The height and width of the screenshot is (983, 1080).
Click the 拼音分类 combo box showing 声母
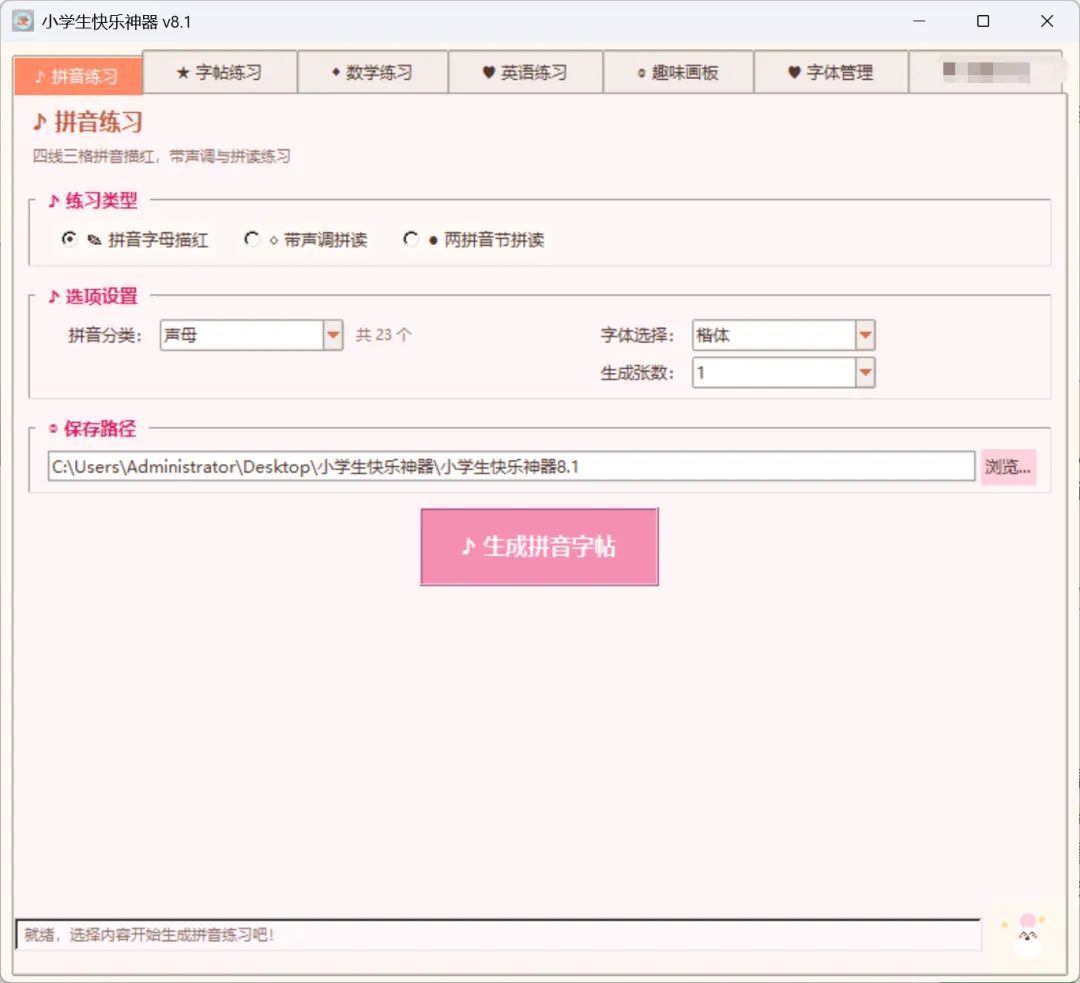coord(251,335)
